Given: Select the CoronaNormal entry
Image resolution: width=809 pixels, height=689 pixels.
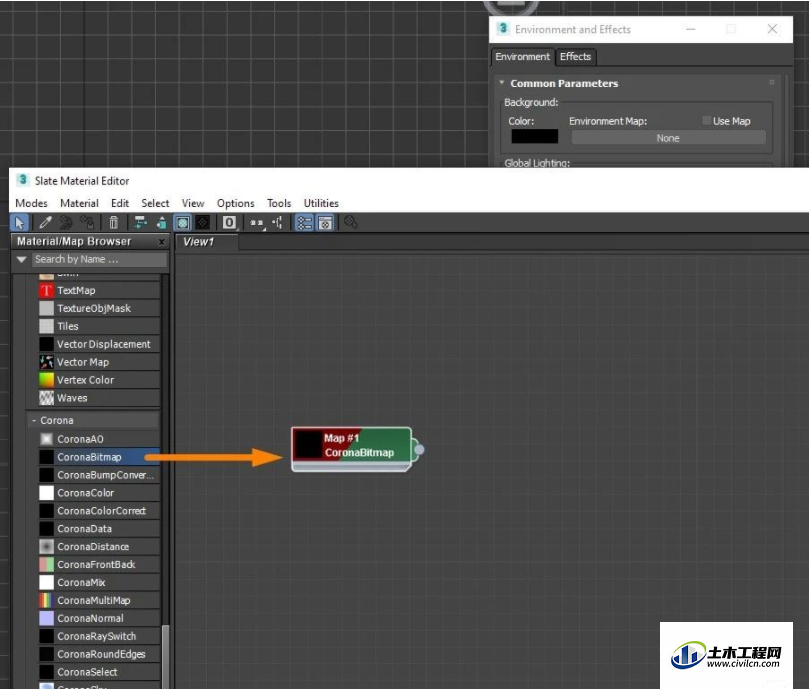Looking at the screenshot, I should click(x=99, y=618).
